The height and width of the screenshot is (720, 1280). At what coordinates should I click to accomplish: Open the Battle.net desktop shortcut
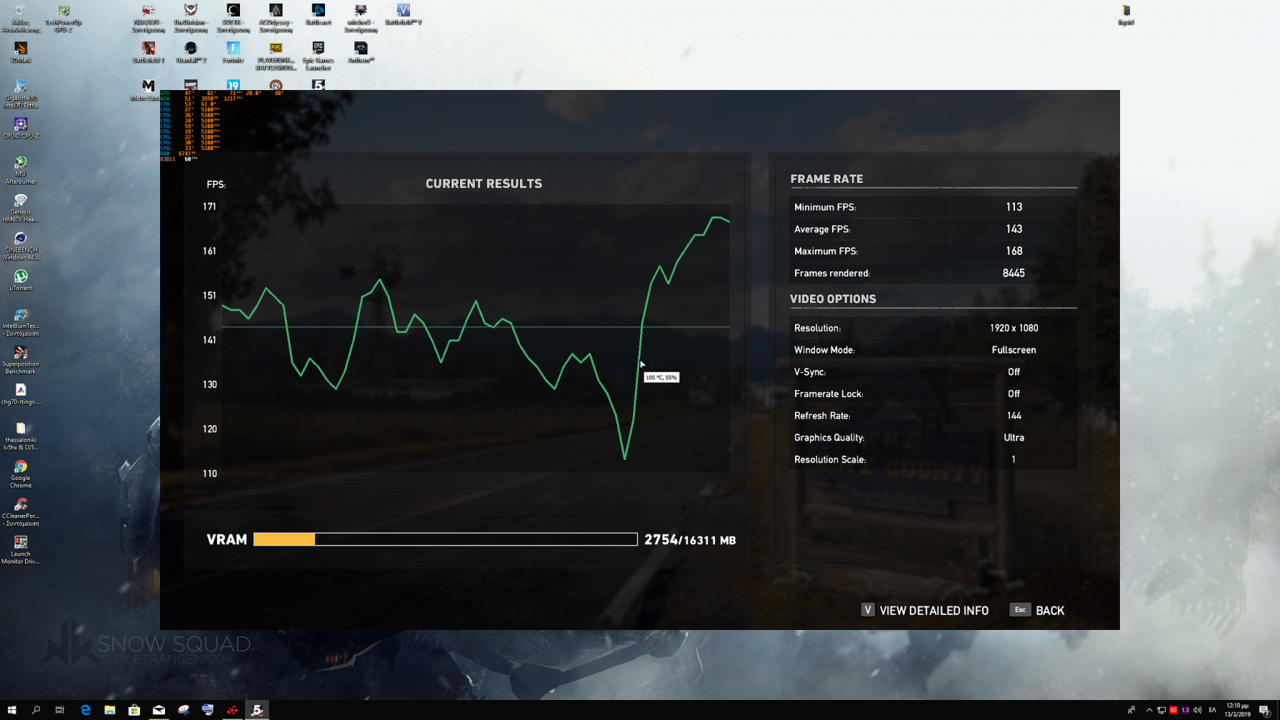pyautogui.click(x=318, y=14)
